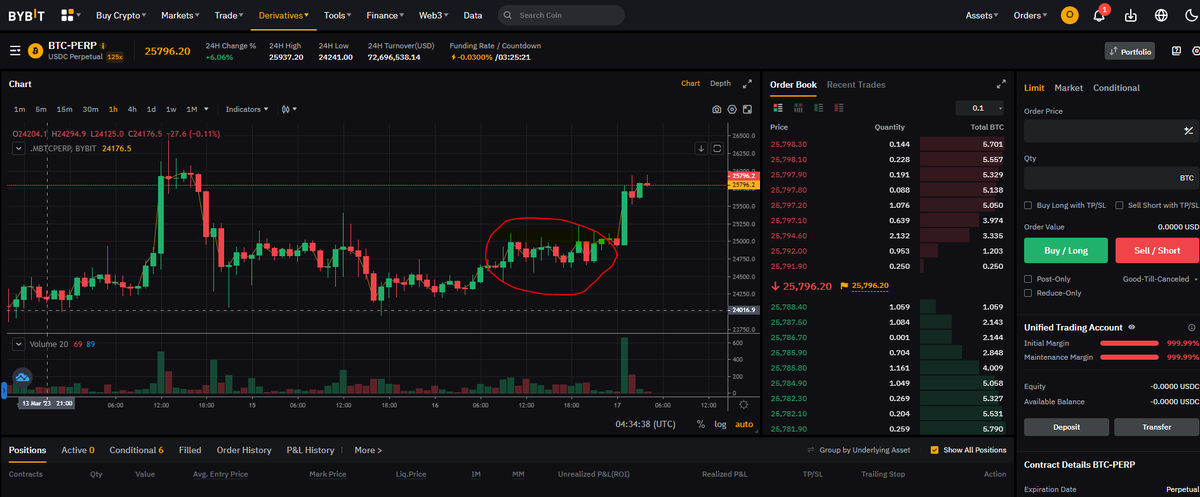
Task: Click the Bybit logo
Action: click(x=27, y=16)
